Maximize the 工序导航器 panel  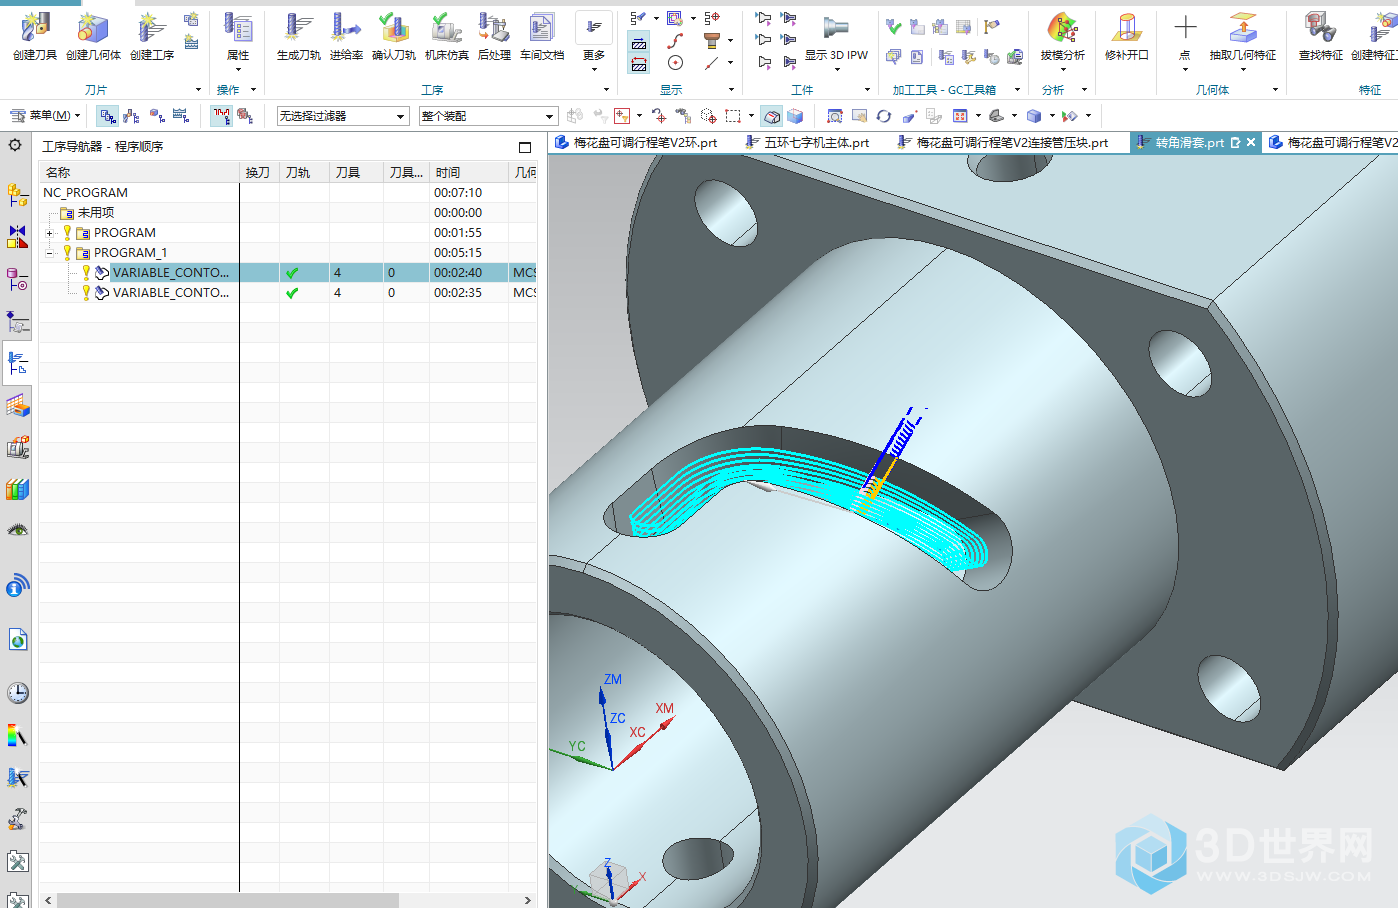coord(525,147)
